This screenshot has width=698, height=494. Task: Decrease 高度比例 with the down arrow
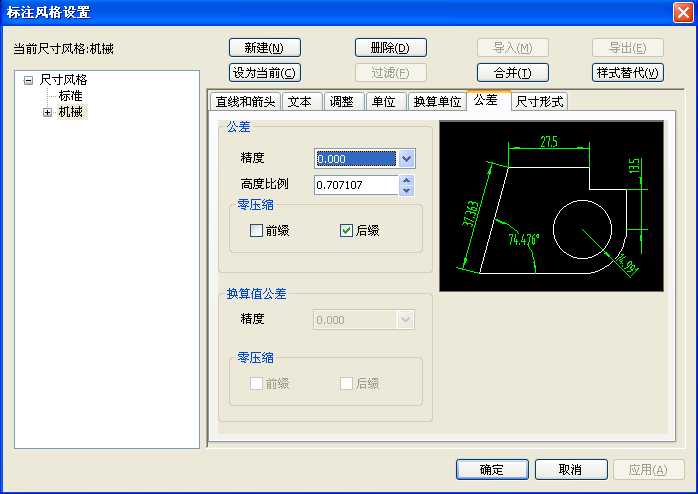pos(406,190)
